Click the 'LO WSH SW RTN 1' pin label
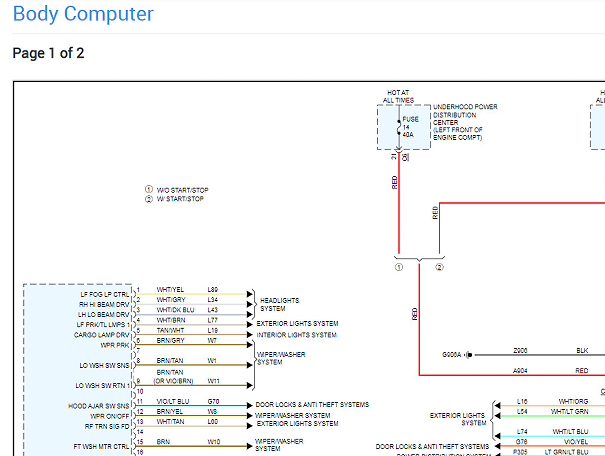Viewport: 605px width, 456px height. 103,385
